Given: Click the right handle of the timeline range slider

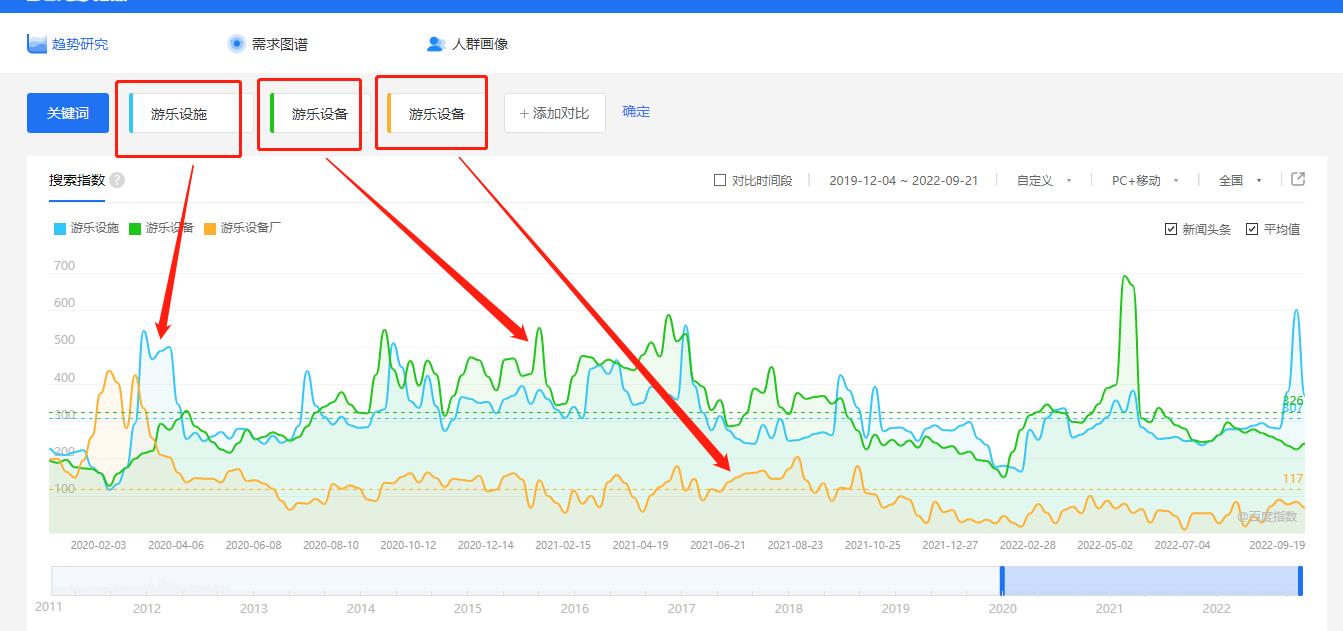Looking at the screenshot, I should (x=1300, y=581).
